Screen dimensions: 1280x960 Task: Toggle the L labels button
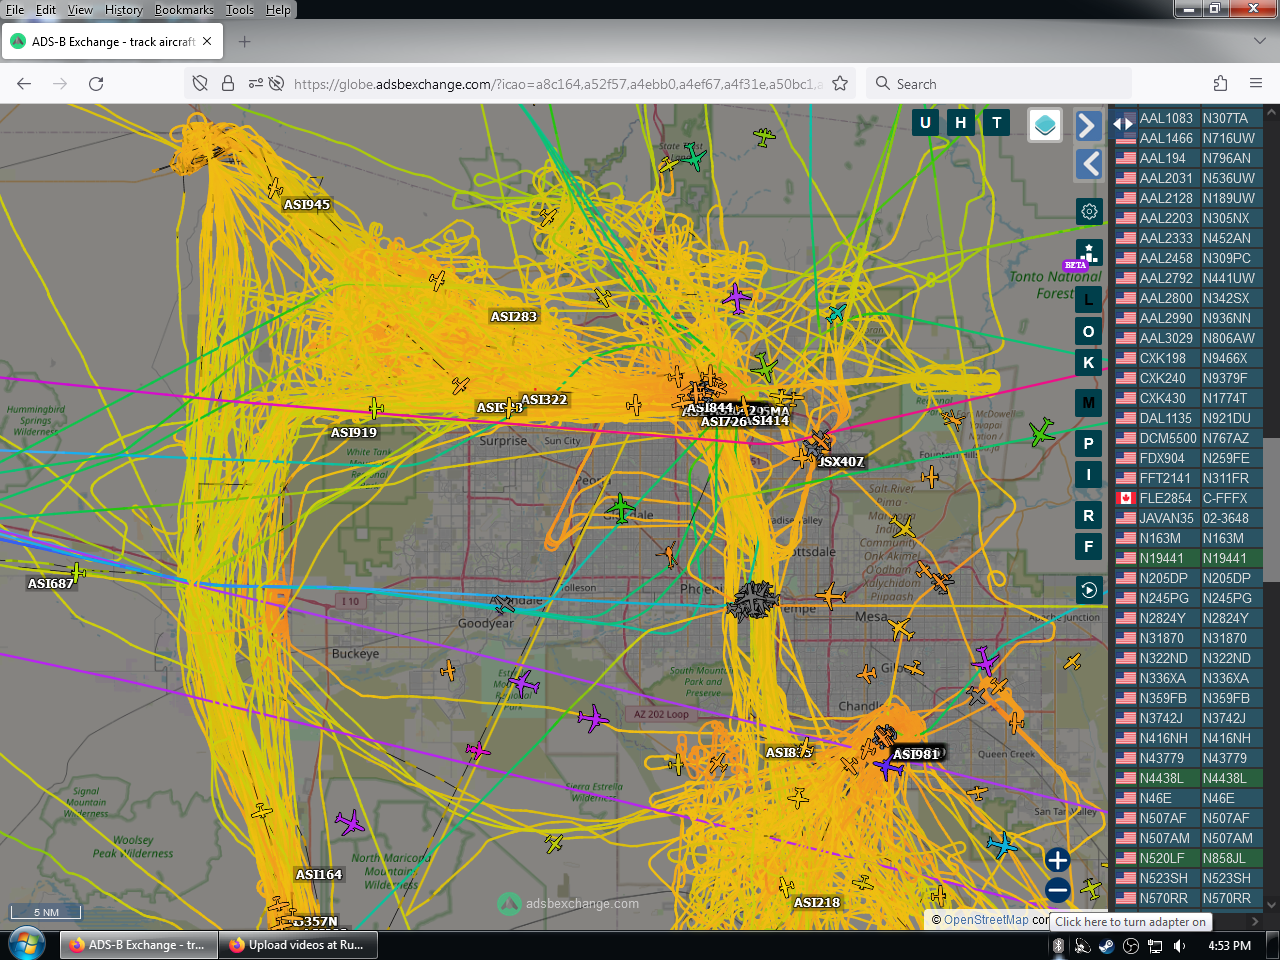[x=1089, y=299]
